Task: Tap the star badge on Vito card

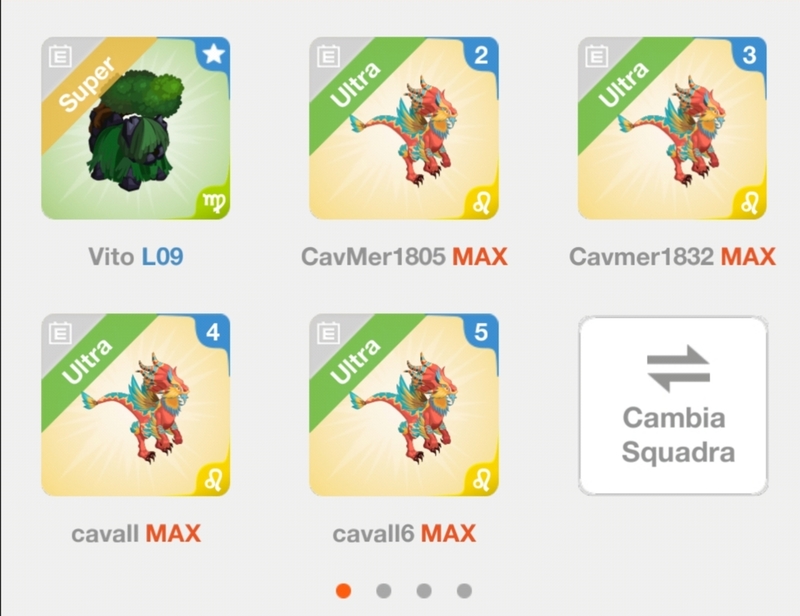Action: click(213, 54)
